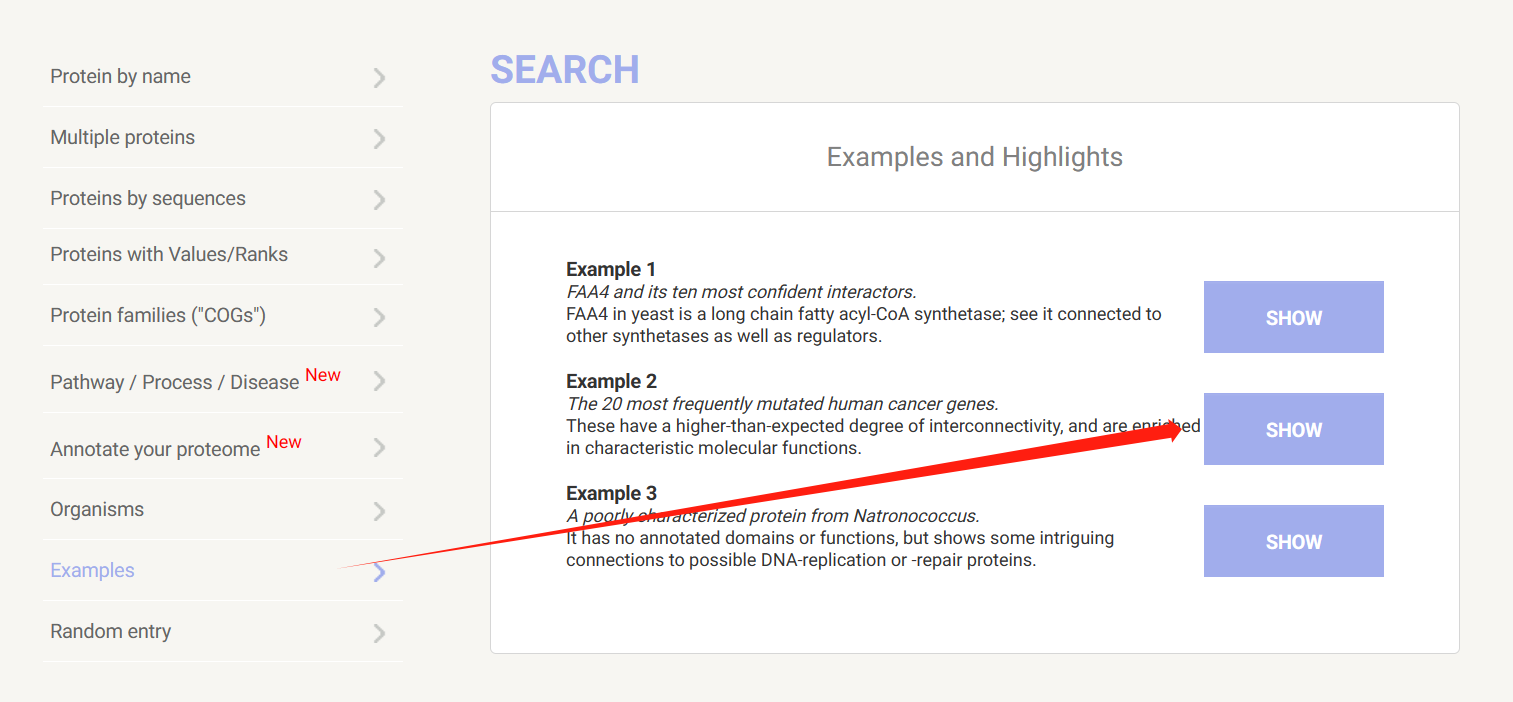
Task: Show Example 2 human cancer genes
Action: (x=1293, y=429)
